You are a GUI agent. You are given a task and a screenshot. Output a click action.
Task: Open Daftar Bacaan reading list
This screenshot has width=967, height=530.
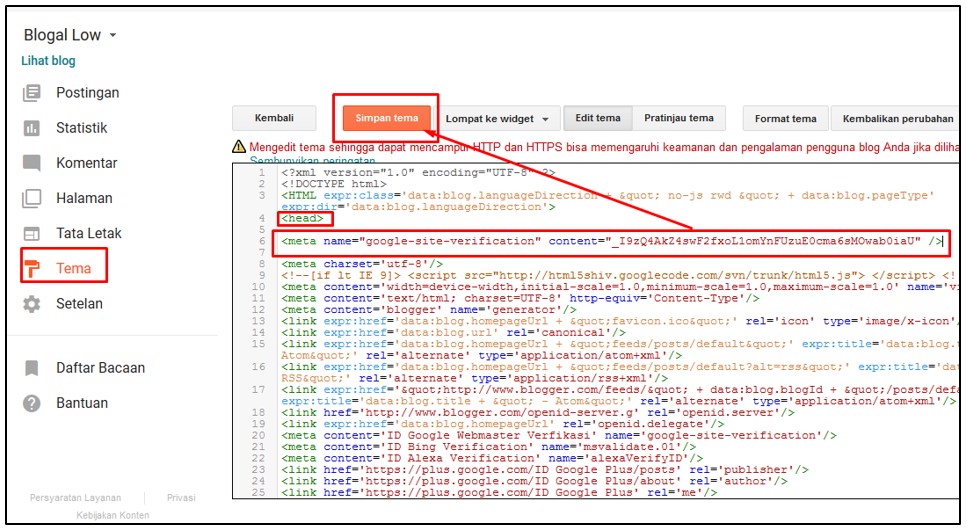point(101,368)
